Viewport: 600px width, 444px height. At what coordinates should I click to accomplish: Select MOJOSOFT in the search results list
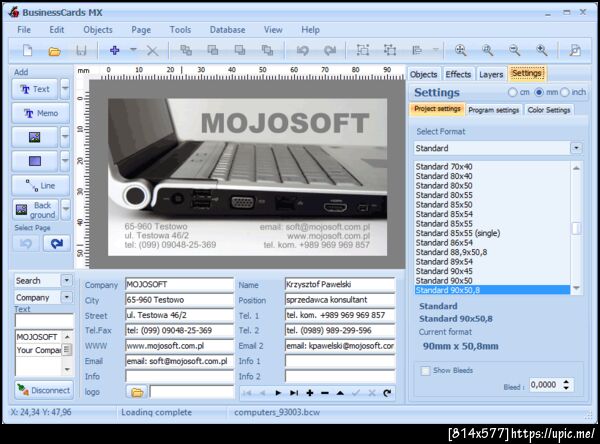click(38, 337)
